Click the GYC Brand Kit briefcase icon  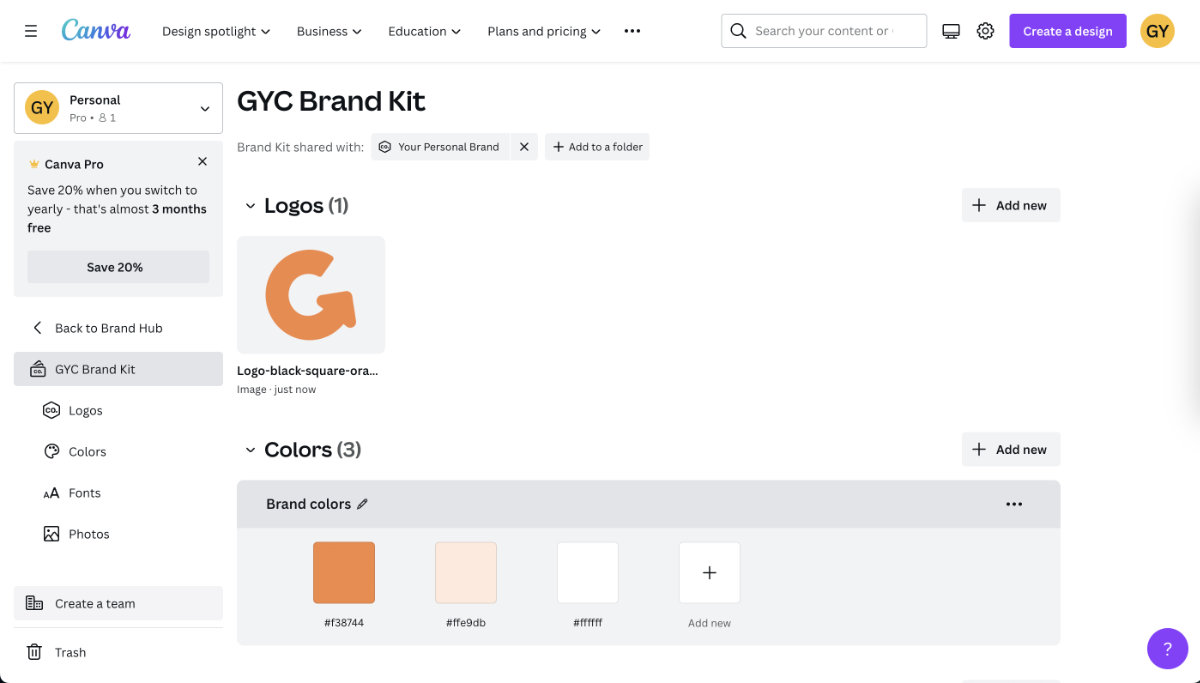click(x=37, y=369)
